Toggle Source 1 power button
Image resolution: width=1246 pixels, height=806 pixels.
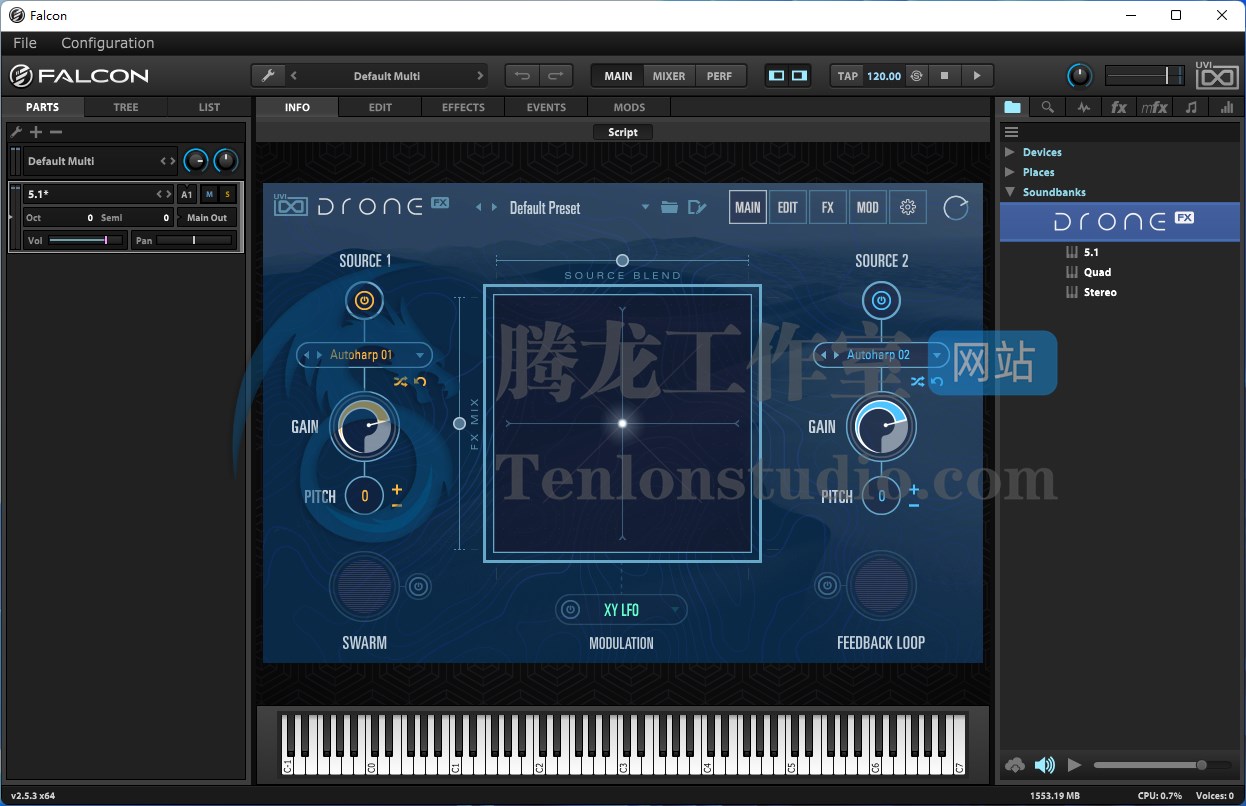[364, 300]
